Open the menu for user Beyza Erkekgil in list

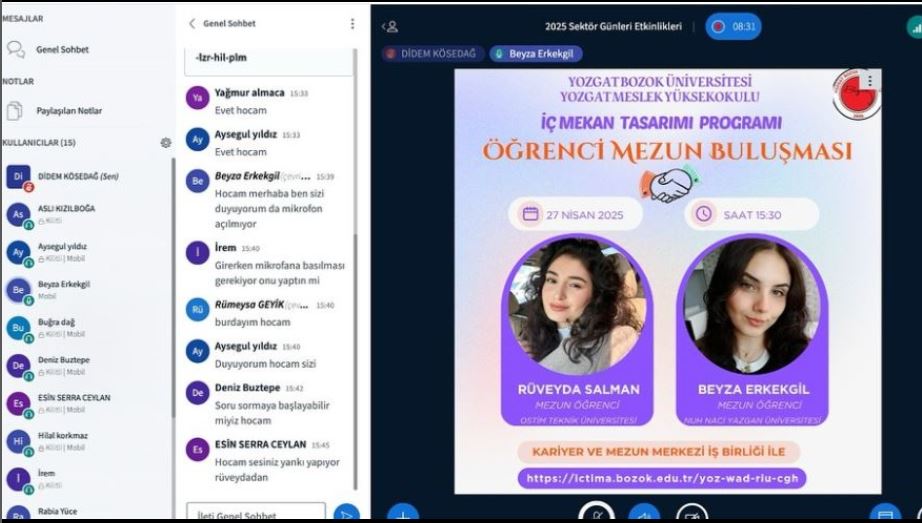tap(88, 289)
